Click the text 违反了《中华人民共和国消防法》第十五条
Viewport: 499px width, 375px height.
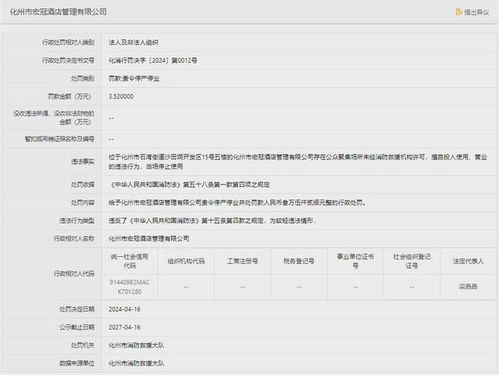(212, 220)
